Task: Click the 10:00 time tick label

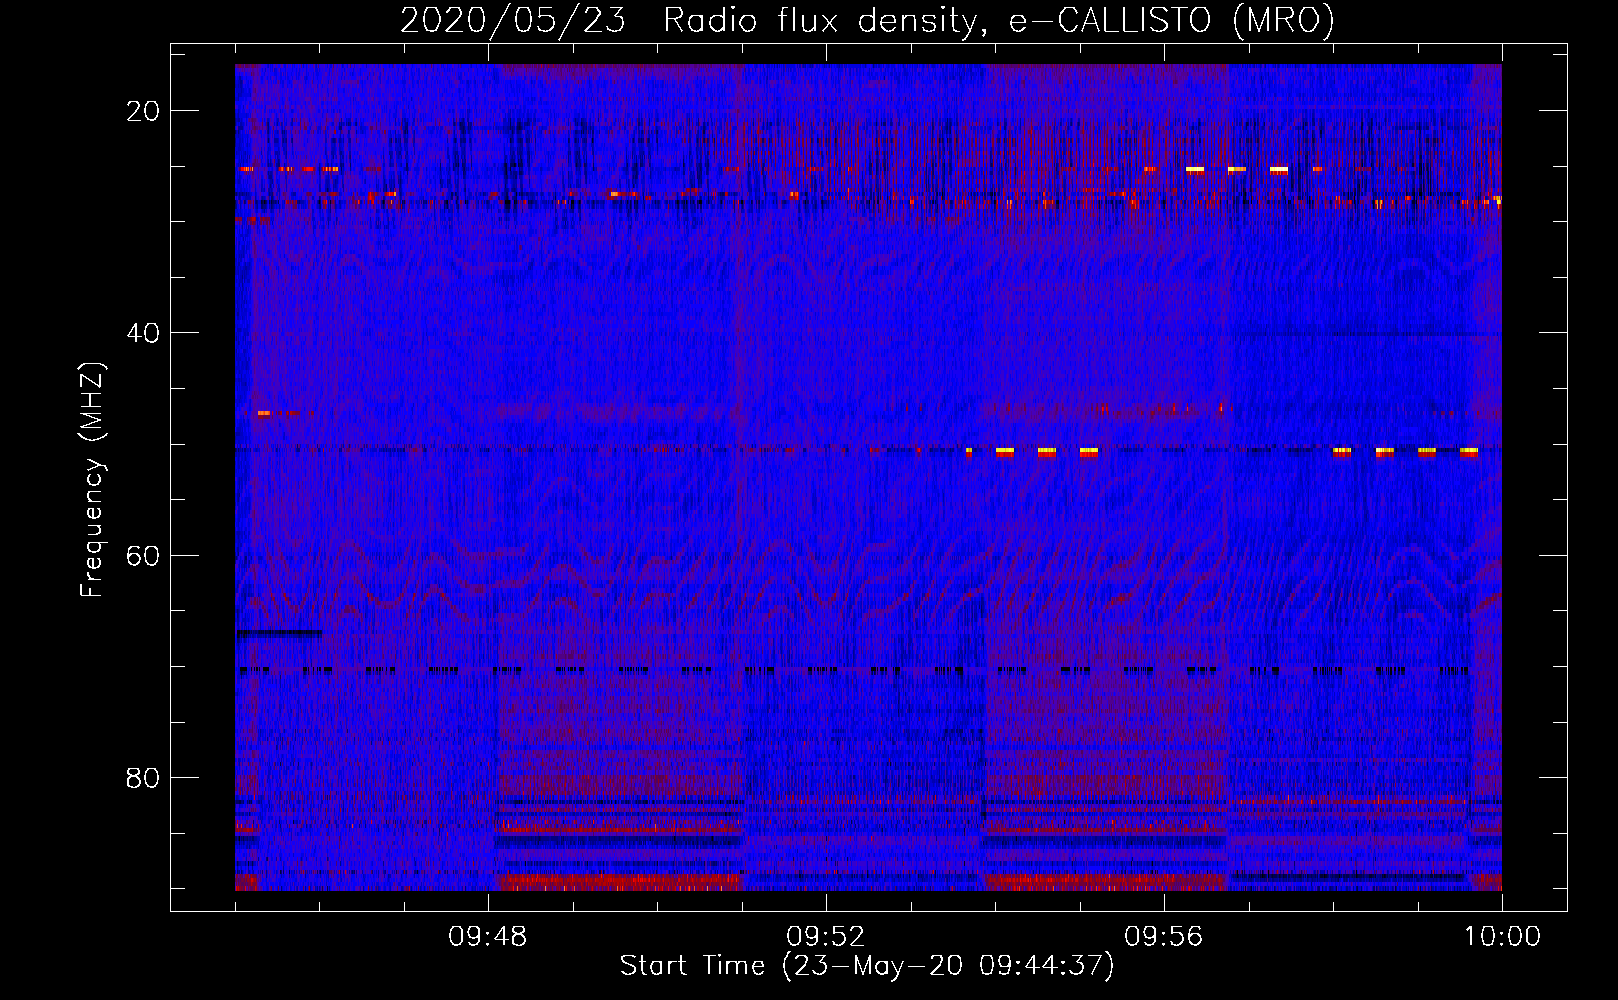Action: pyautogui.click(x=1503, y=937)
